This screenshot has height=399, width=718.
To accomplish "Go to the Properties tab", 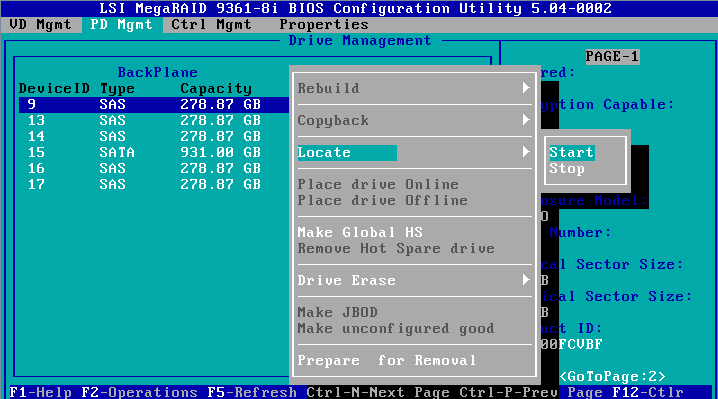I will coord(324,25).
